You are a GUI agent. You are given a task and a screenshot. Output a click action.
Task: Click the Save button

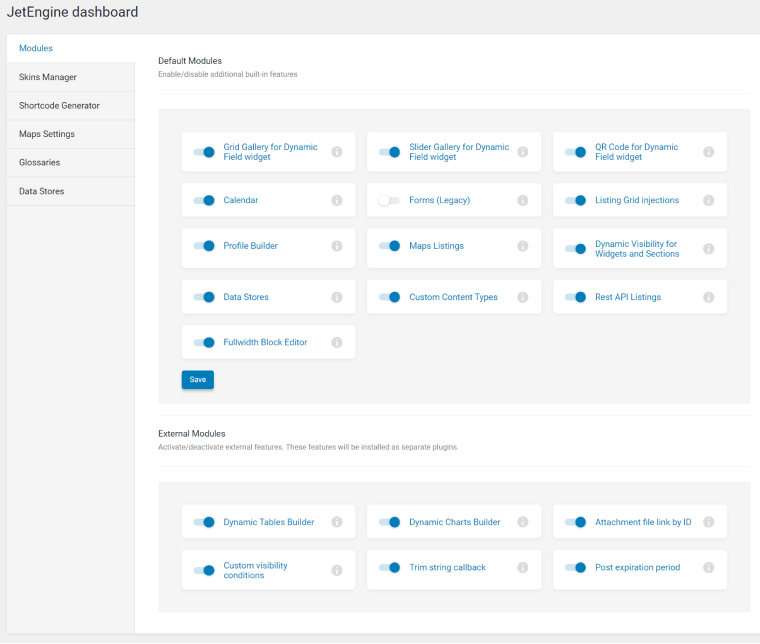pyautogui.click(x=198, y=379)
